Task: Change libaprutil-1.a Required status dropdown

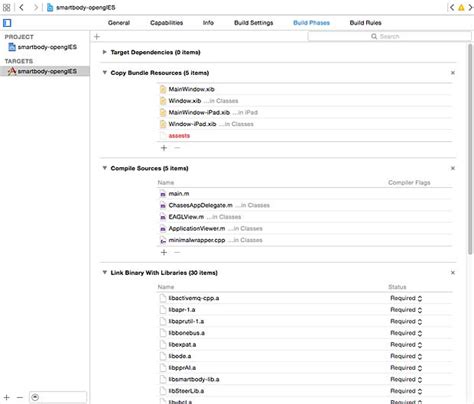Action: pos(406,321)
